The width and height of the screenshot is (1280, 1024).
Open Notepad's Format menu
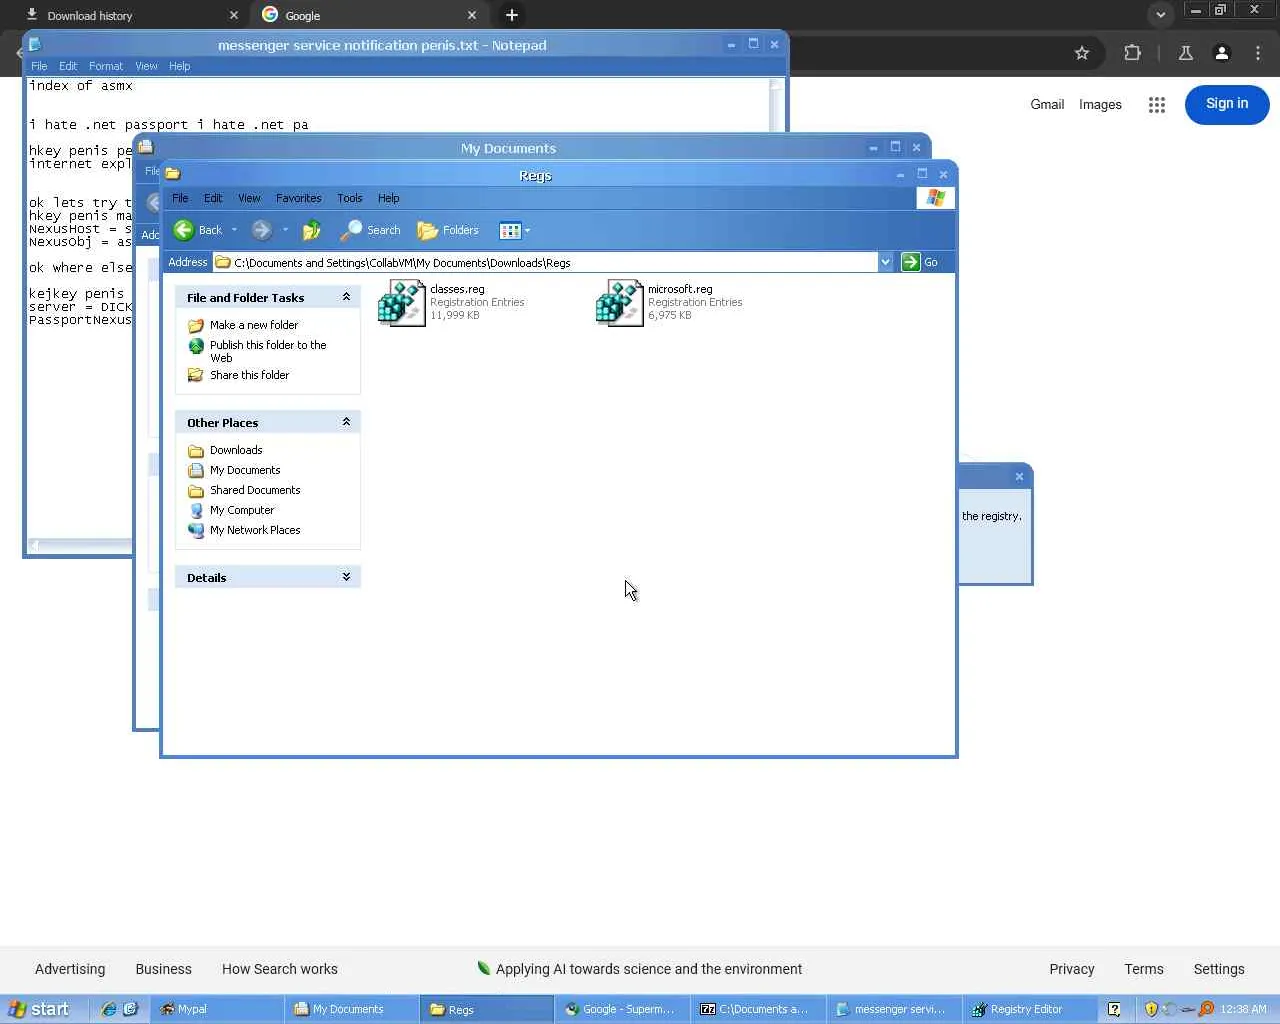coord(106,66)
